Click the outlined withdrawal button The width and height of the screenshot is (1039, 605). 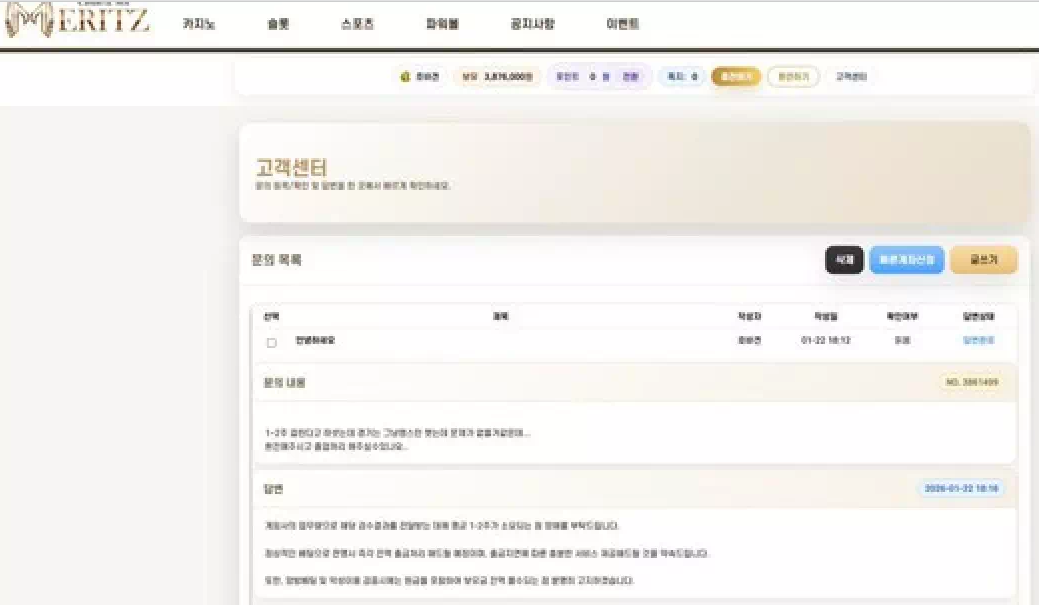tap(793, 77)
